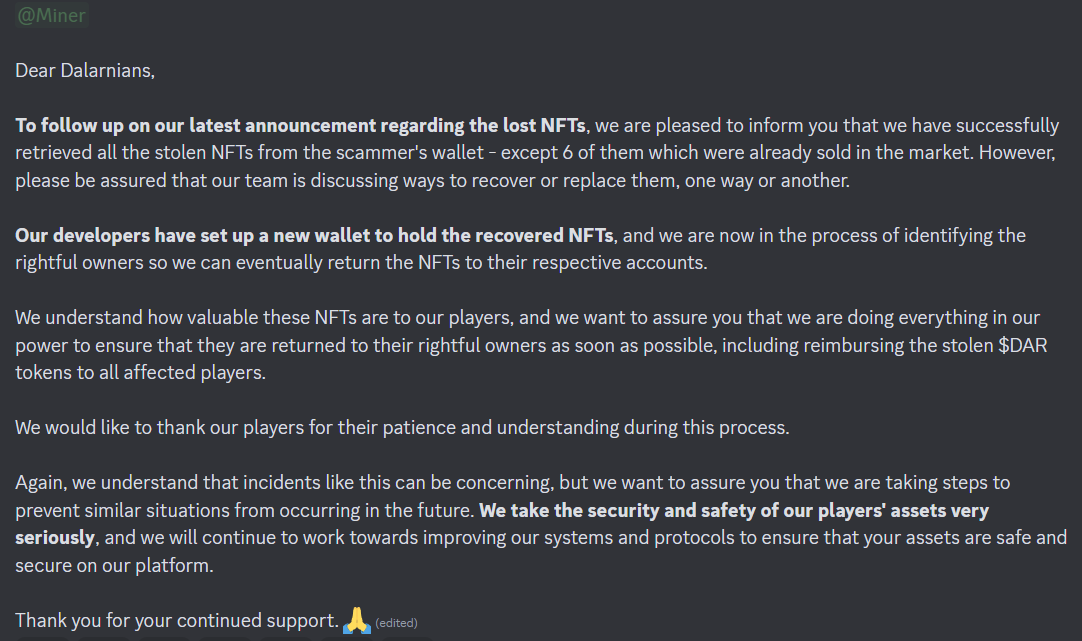The height and width of the screenshot is (641, 1082).
Task: Click the text 'secure on our platform.'
Action: coord(115,565)
